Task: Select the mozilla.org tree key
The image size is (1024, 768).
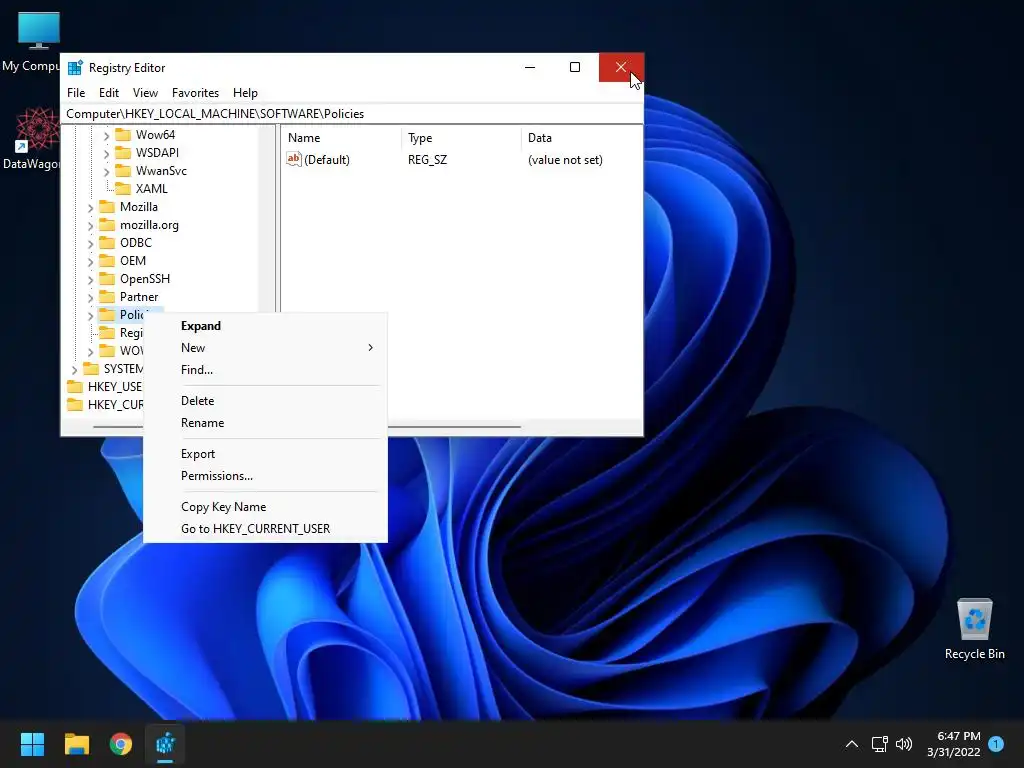Action: pos(149,225)
